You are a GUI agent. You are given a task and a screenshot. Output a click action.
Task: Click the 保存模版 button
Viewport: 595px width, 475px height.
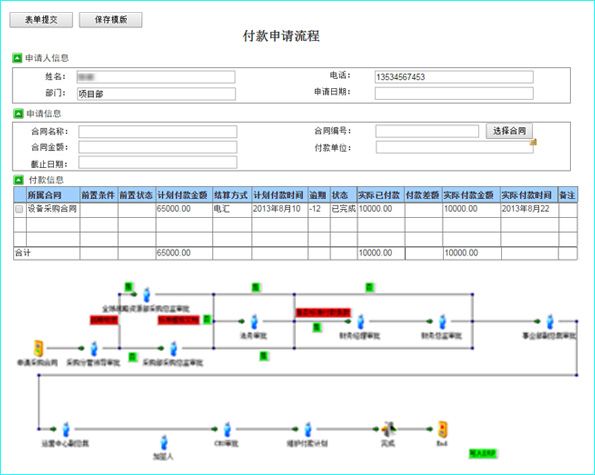pos(111,20)
